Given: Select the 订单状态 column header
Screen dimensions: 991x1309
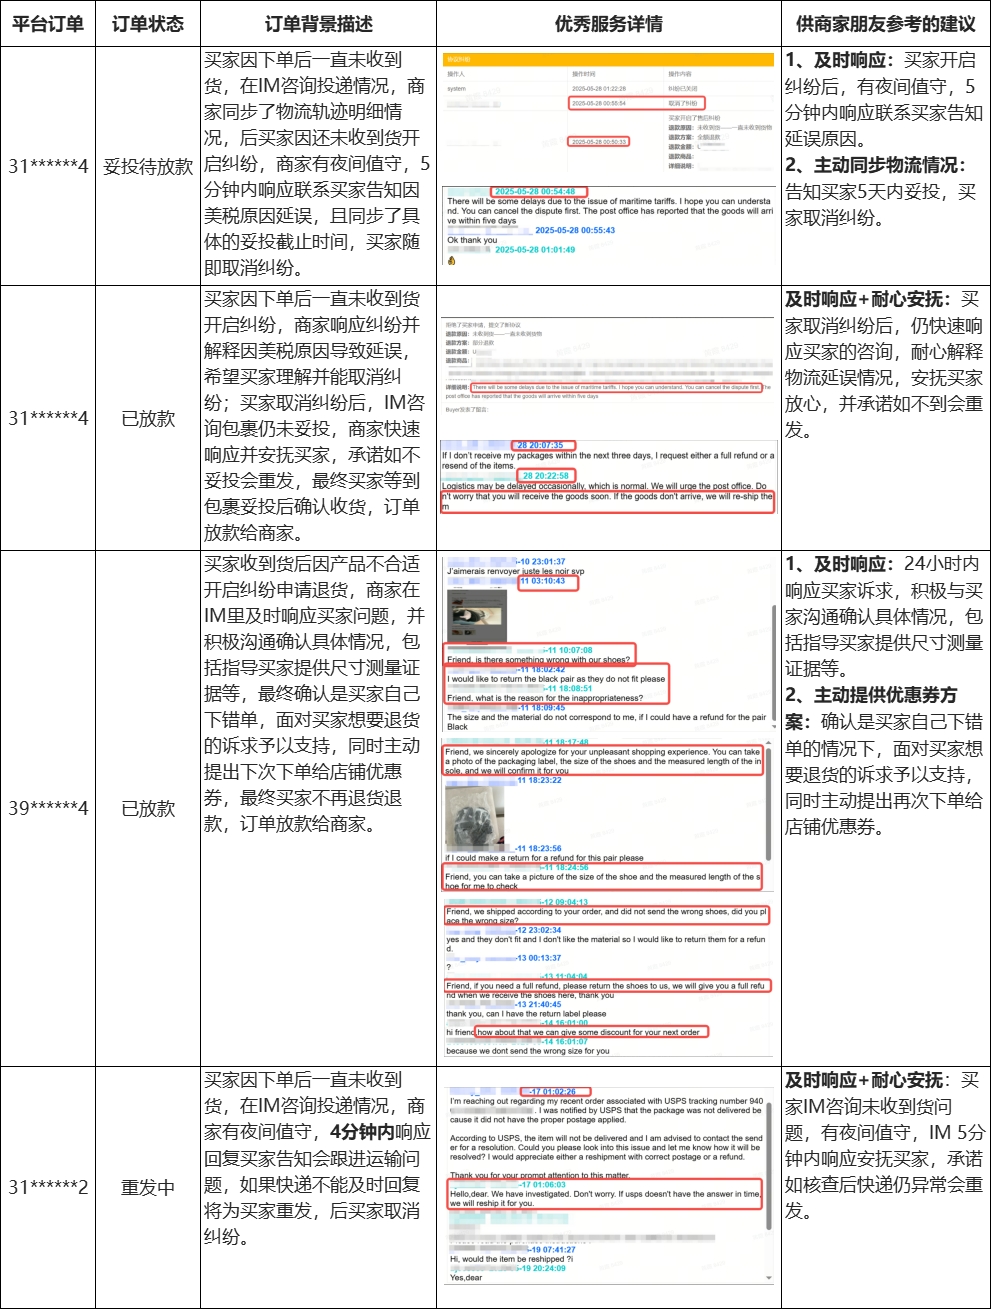Looking at the screenshot, I should (x=148, y=23).
